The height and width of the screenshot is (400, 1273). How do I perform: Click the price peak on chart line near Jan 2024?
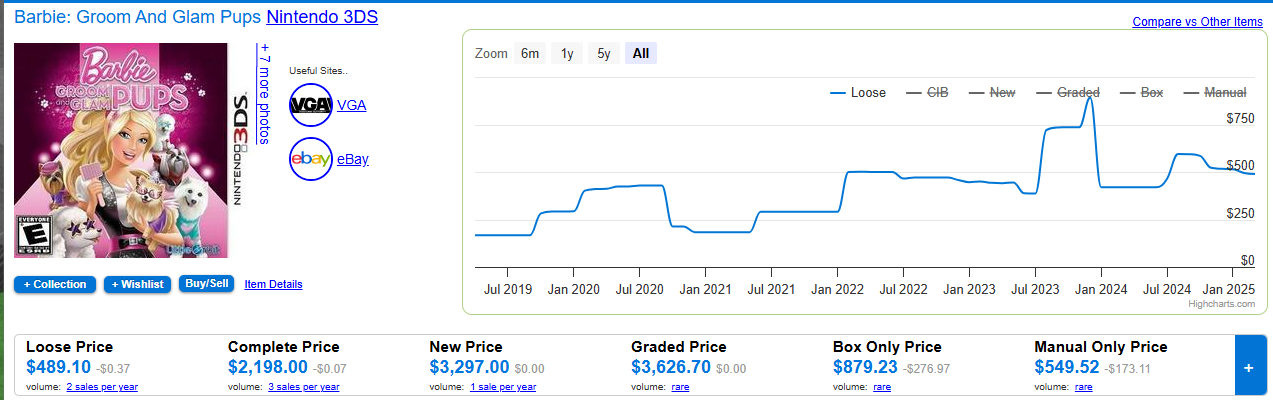[1089, 98]
